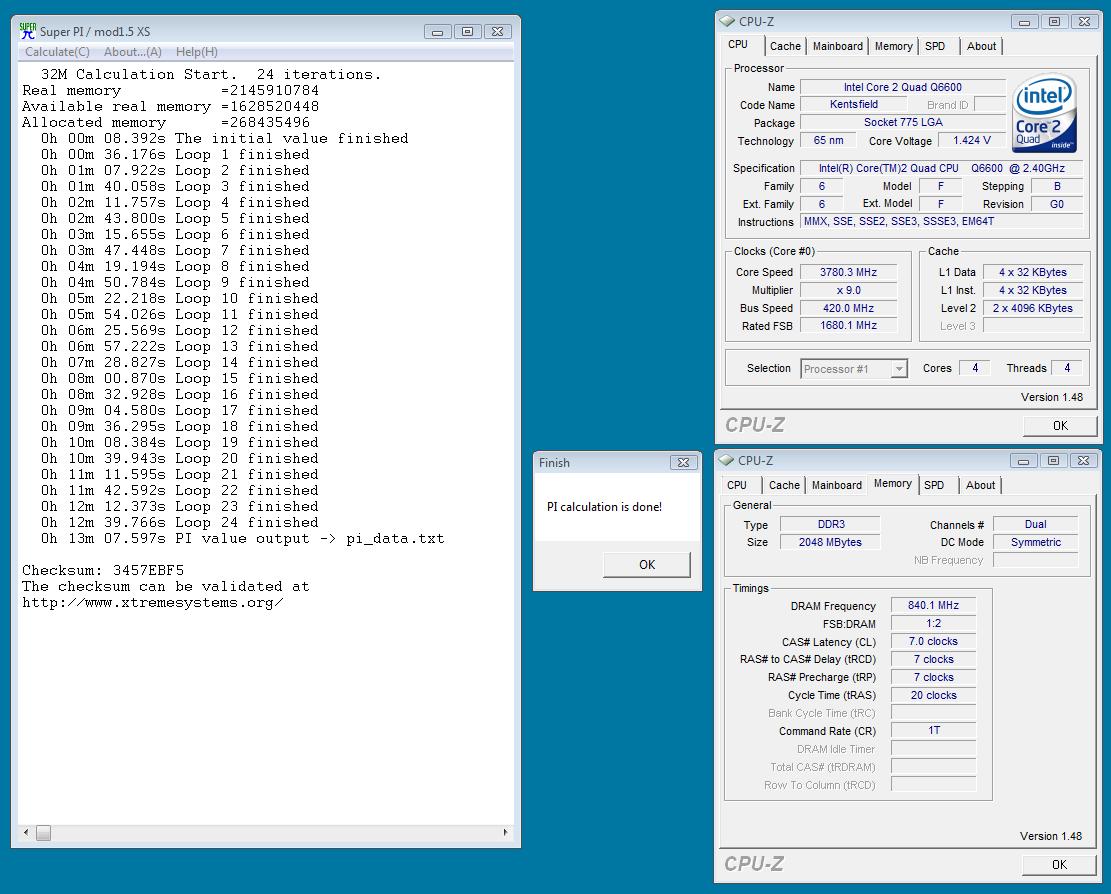Click the Threads count field showing 4
Viewport: 1111px width, 894px height.
click(1067, 368)
